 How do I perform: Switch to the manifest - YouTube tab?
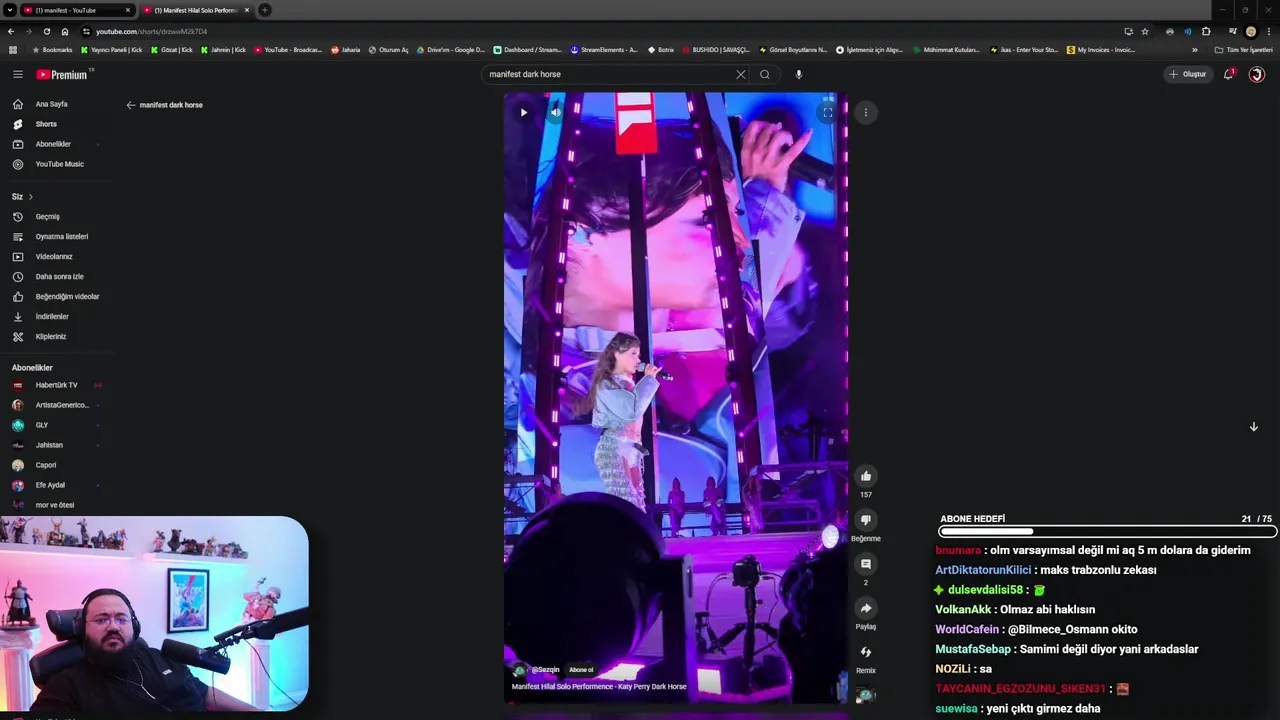click(x=78, y=10)
